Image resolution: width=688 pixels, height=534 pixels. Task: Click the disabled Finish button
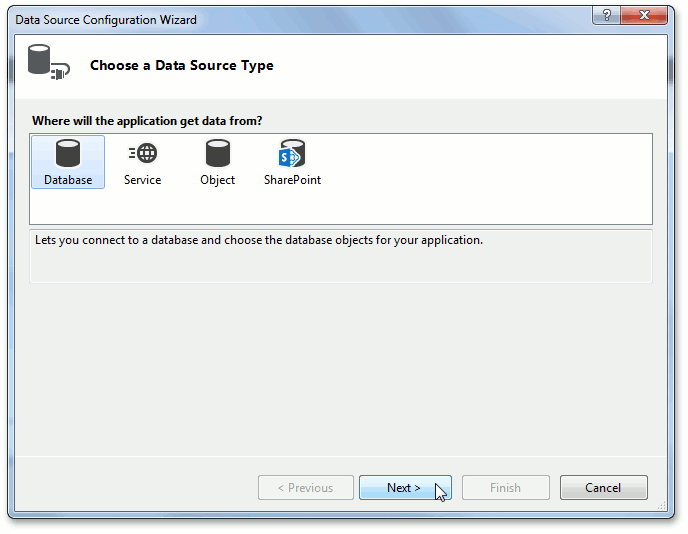point(505,488)
